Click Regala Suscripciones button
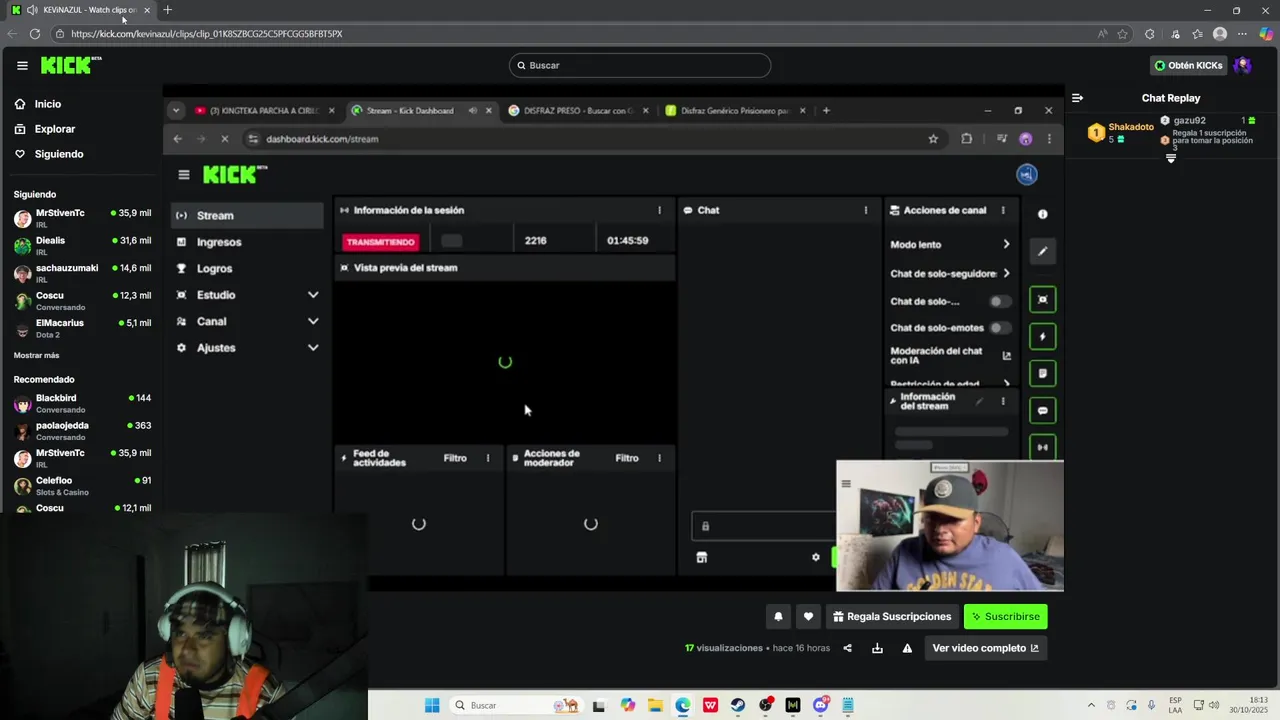 [891, 616]
